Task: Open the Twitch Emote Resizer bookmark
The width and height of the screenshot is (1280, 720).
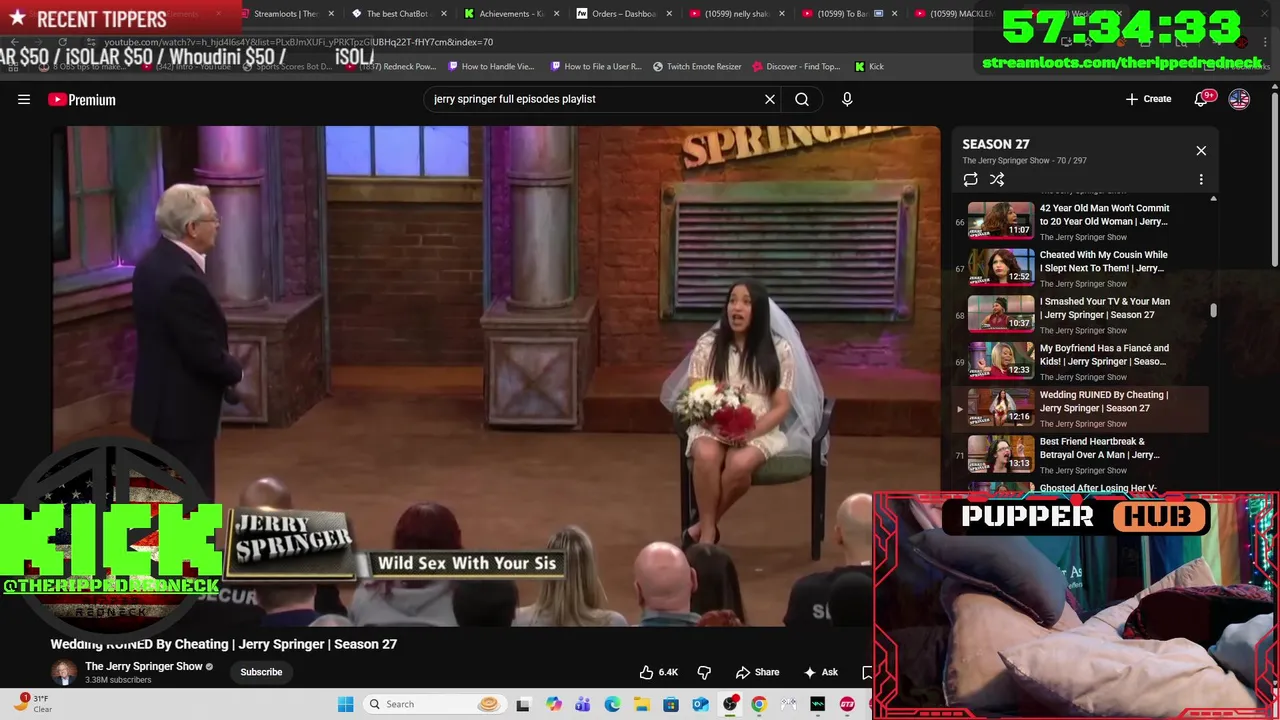Action: [697, 67]
